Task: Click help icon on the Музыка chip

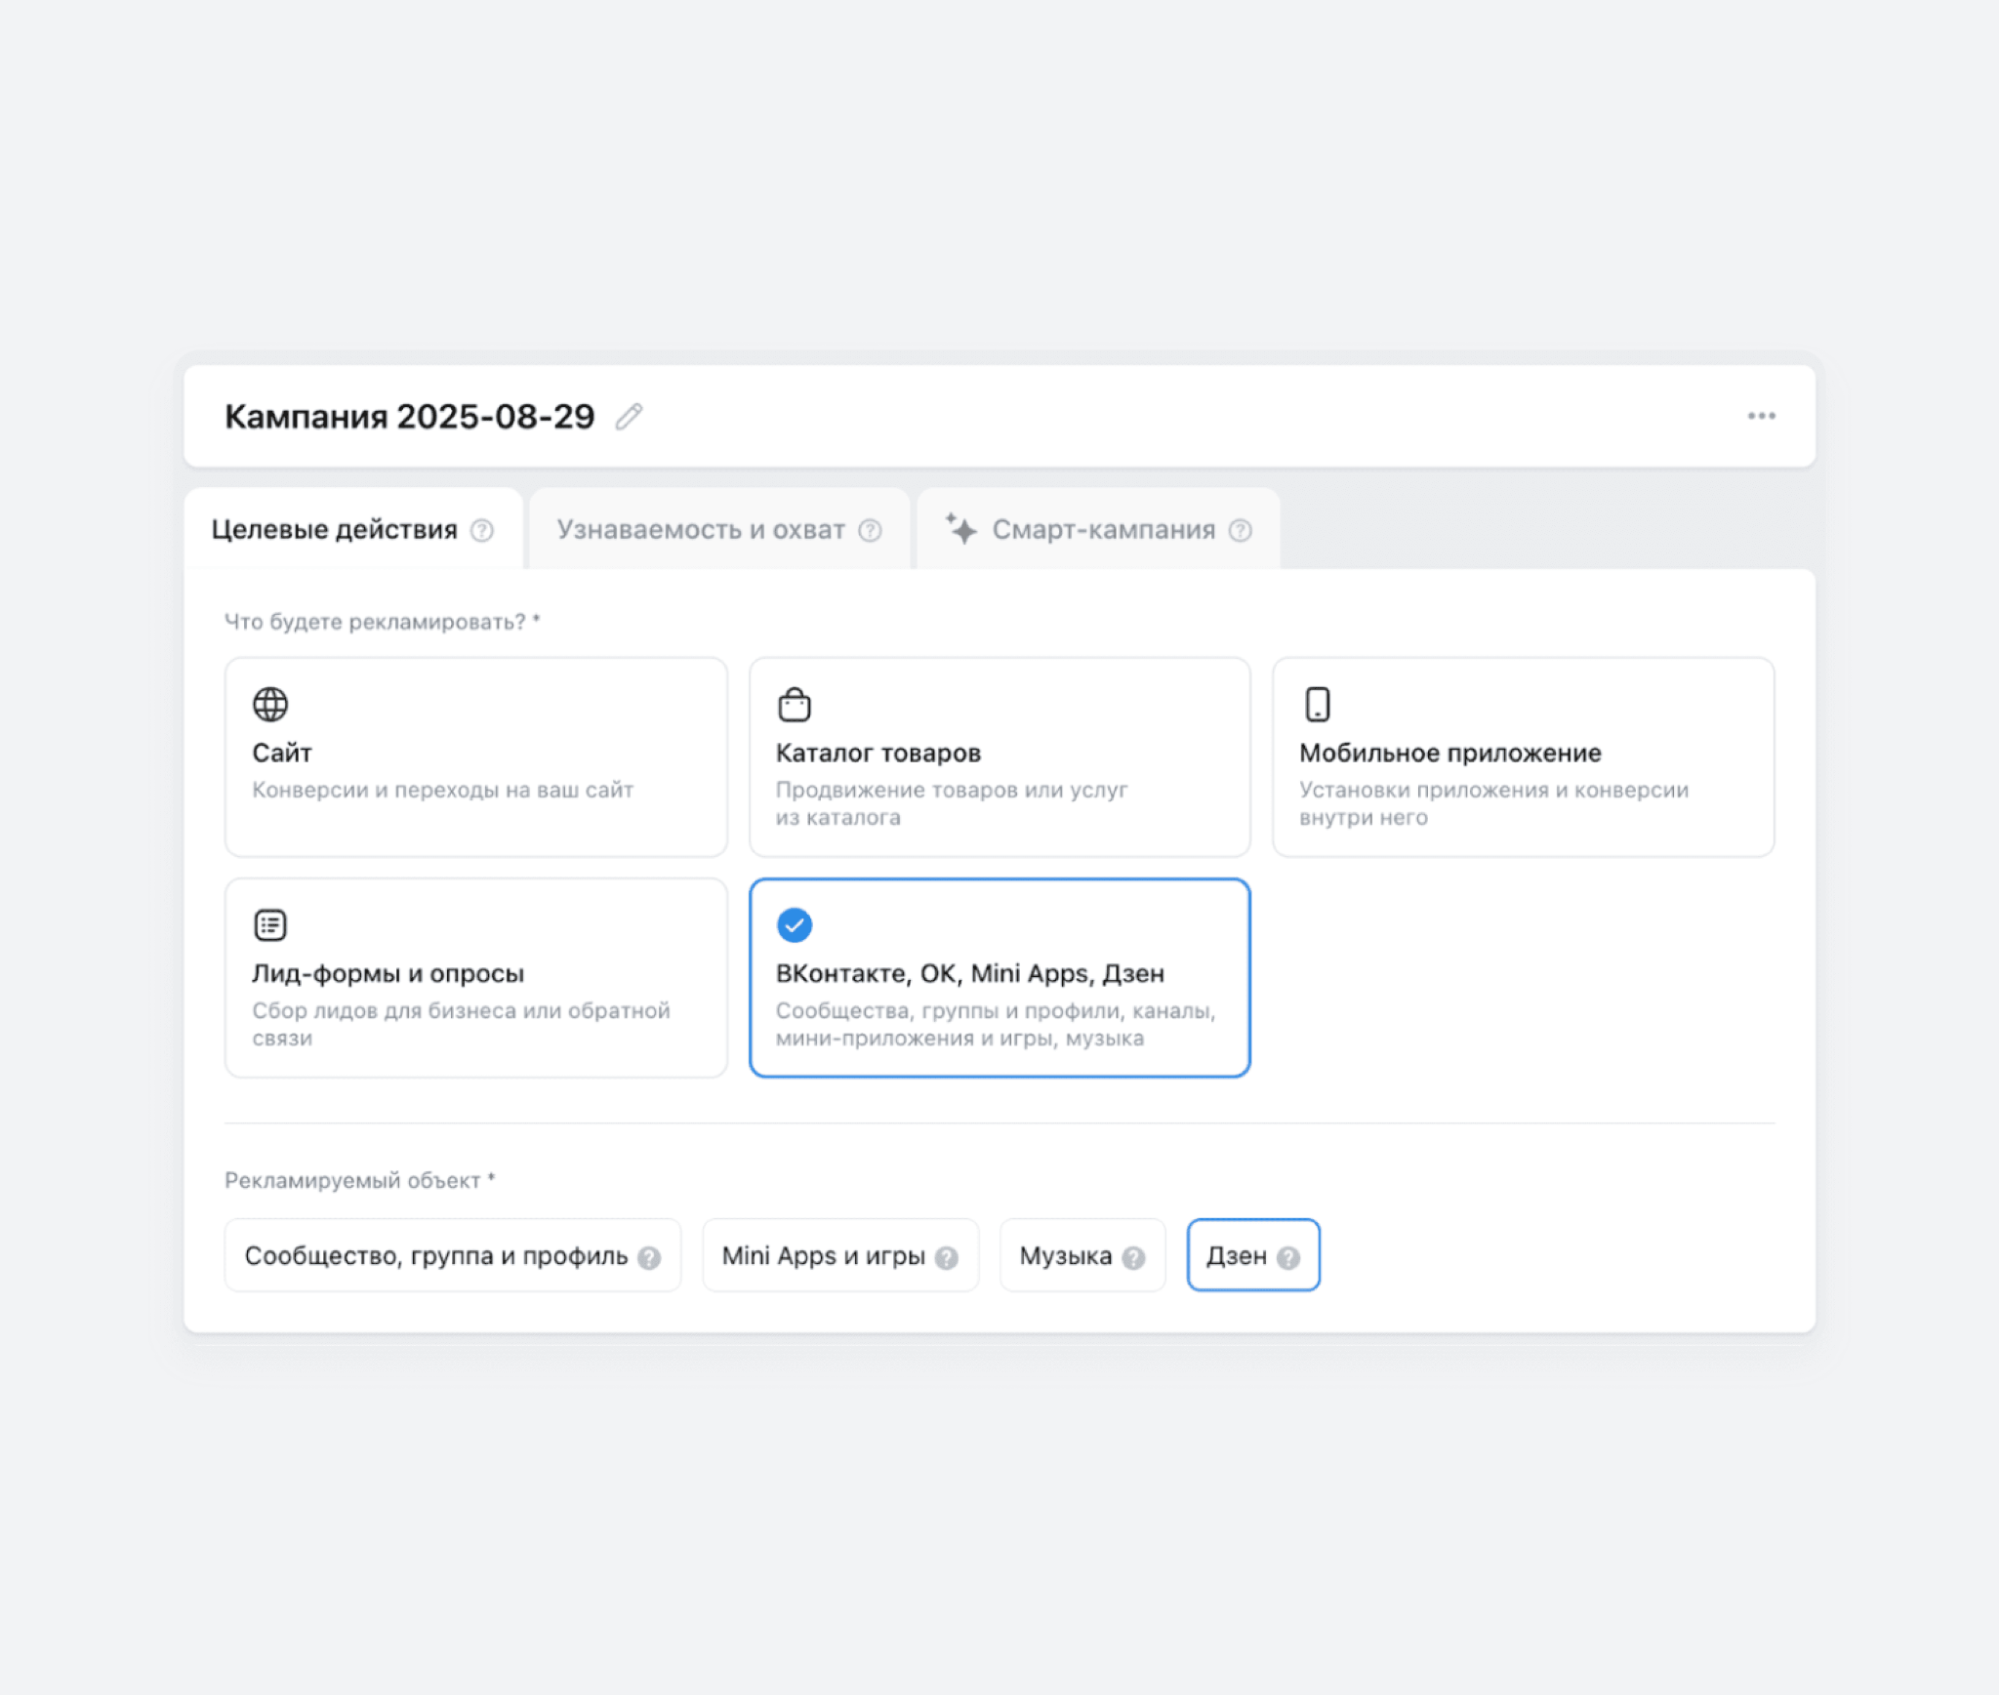Action: click(1133, 1258)
